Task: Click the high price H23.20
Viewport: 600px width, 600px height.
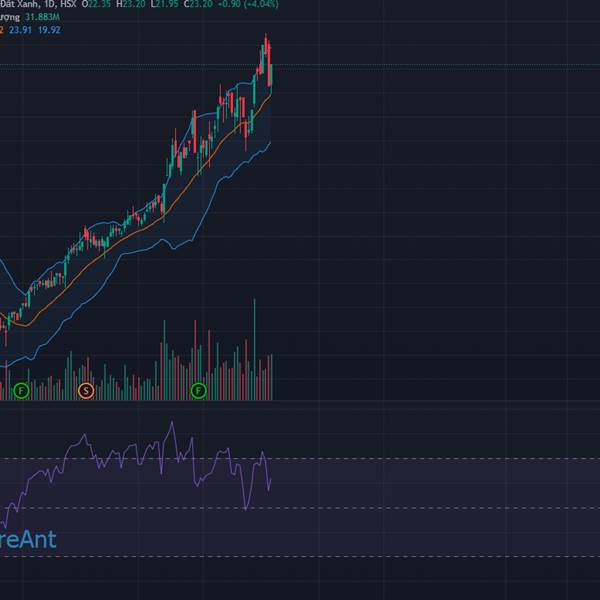Action: 130,4
